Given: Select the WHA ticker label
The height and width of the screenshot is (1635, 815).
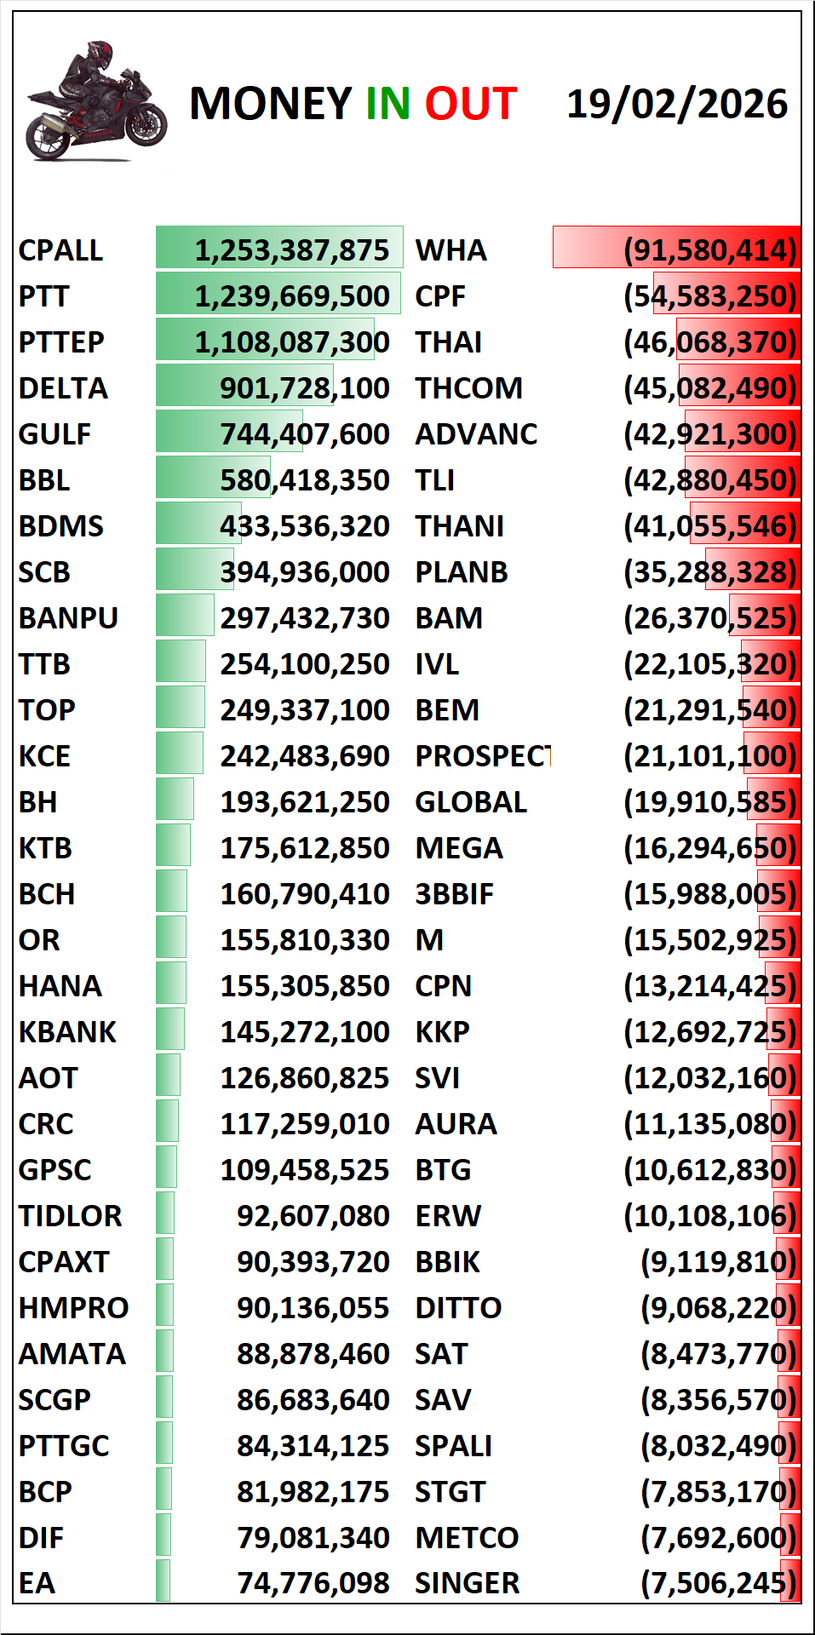Looking at the screenshot, I should (451, 250).
